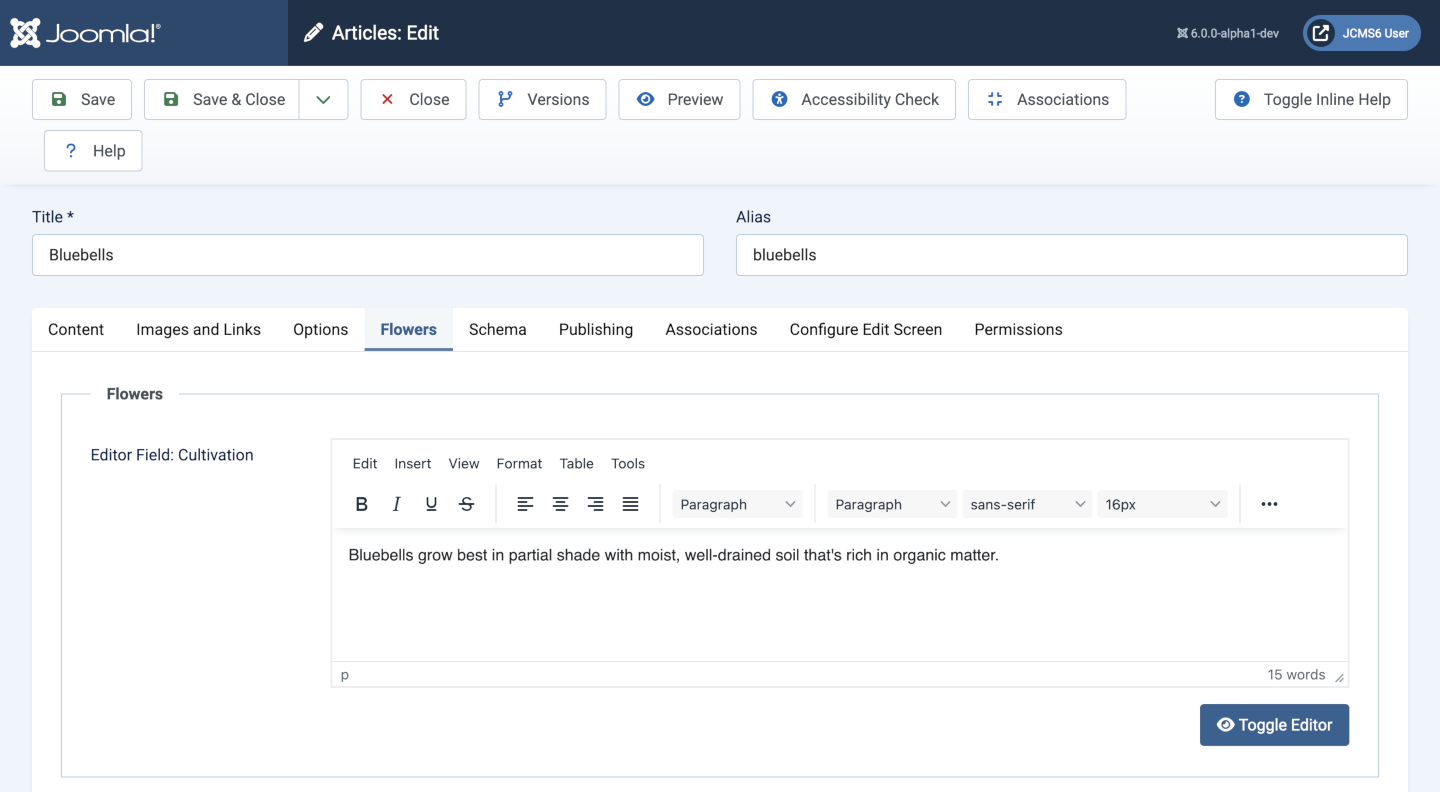Apply bold formatting in the editor

(361, 504)
